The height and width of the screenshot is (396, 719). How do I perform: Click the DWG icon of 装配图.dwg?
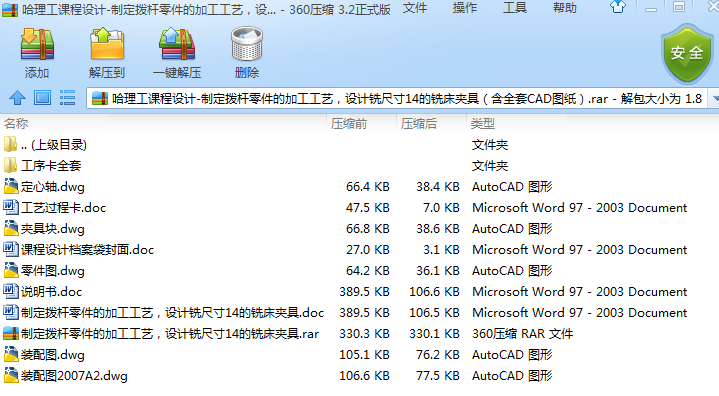click(11, 354)
